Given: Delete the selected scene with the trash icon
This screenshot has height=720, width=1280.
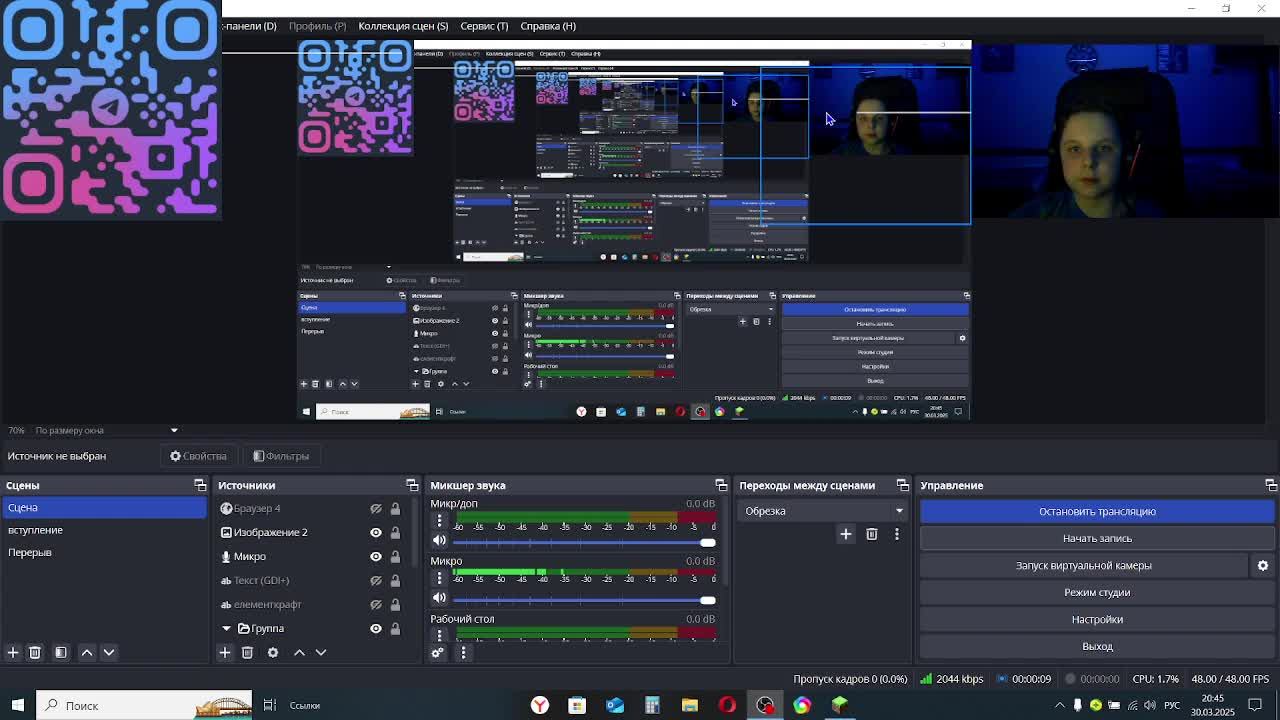Looking at the screenshot, I should 35,652.
